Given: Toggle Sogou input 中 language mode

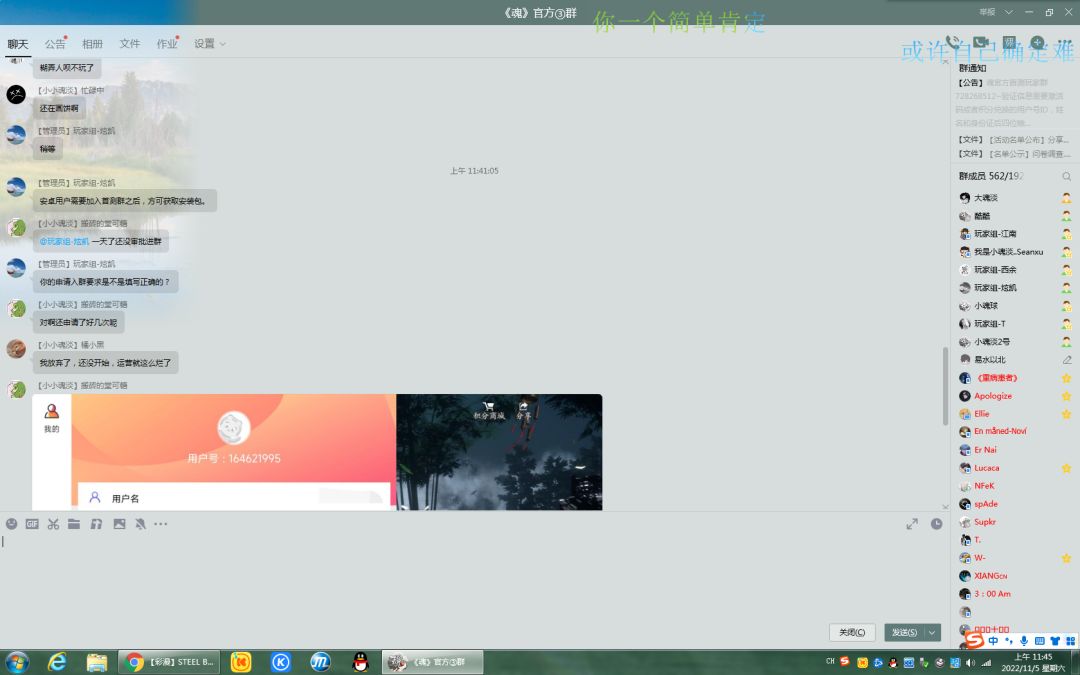Looking at the screenshot, I should [x=993, y=641].
